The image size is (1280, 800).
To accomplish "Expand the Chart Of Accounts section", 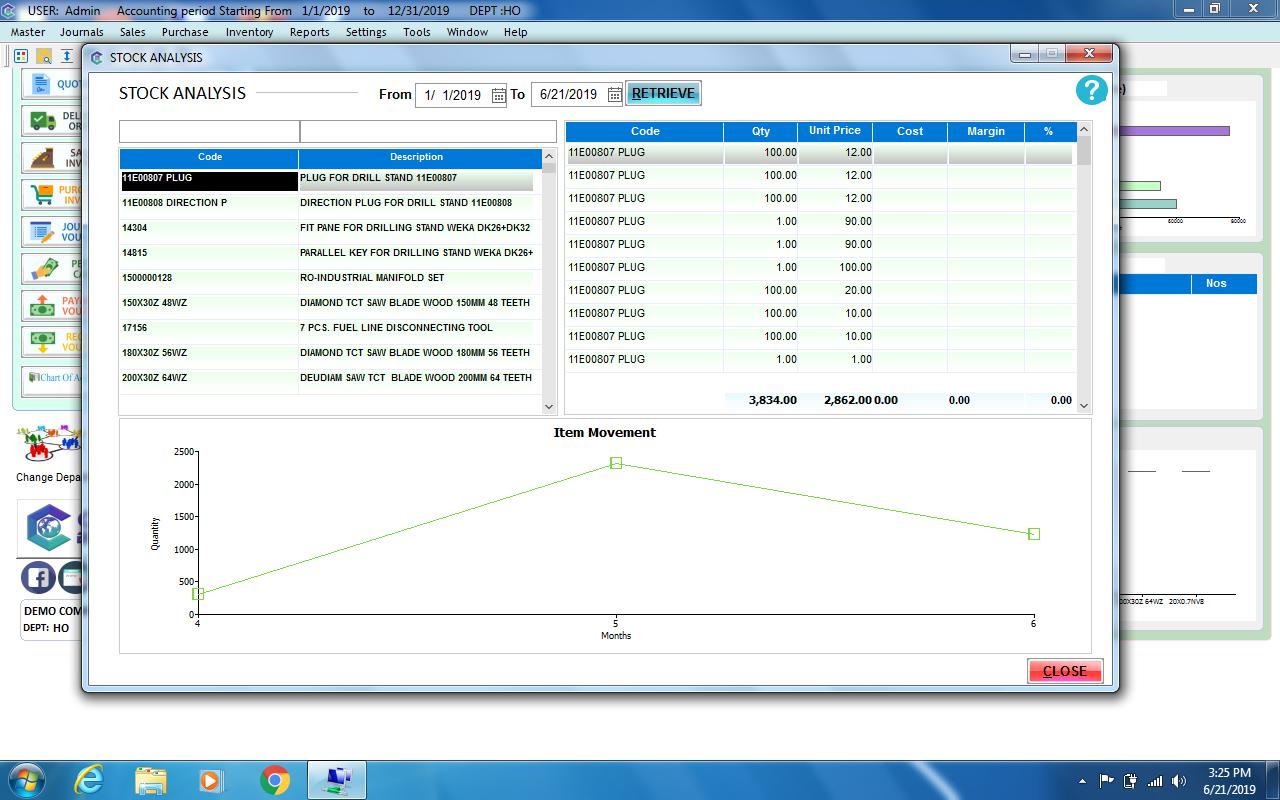I will [48, 378].
